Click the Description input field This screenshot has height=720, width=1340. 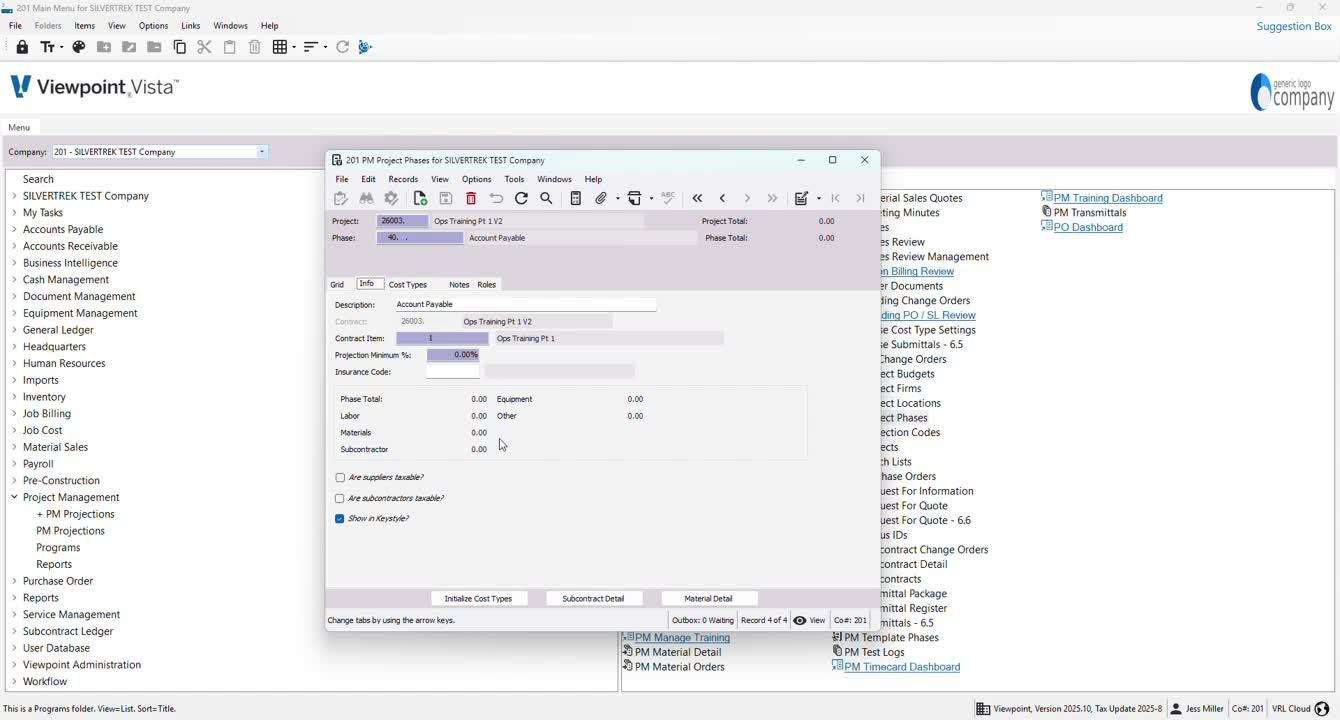[x=525, y=305]
